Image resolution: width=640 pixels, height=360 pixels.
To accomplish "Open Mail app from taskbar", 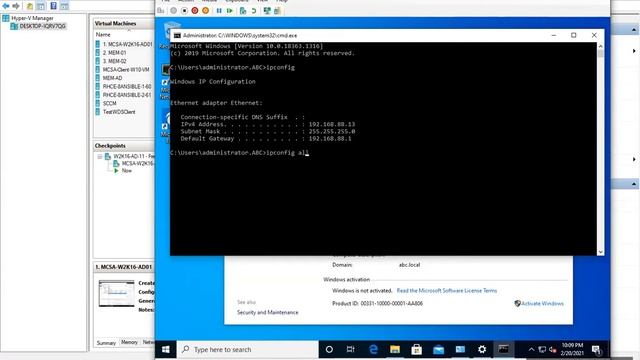I will (x=438, y=349).
